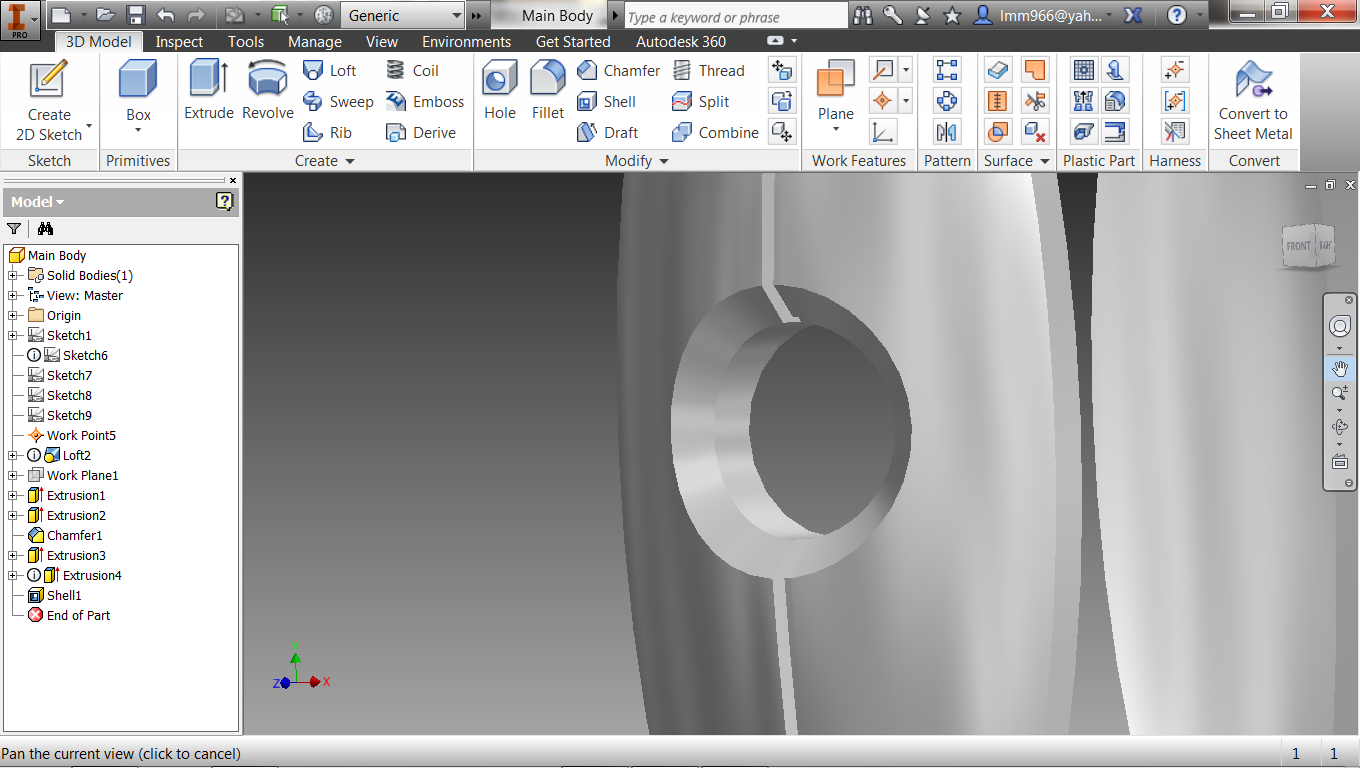Open the Generic material dropdown
Viewport: 1360px width, 768px height.
tap(456, 15)
